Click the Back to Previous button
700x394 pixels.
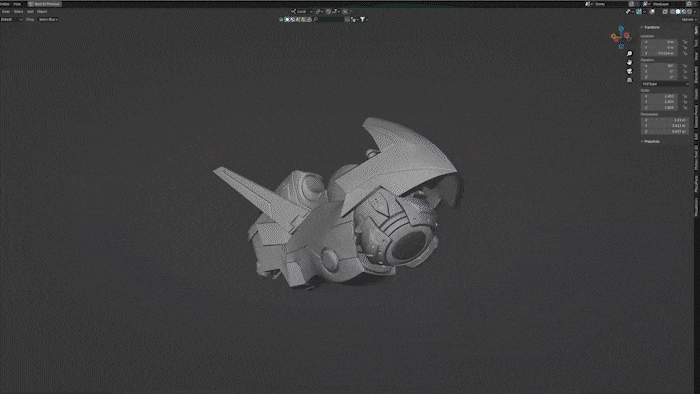[x=45, y=4]
